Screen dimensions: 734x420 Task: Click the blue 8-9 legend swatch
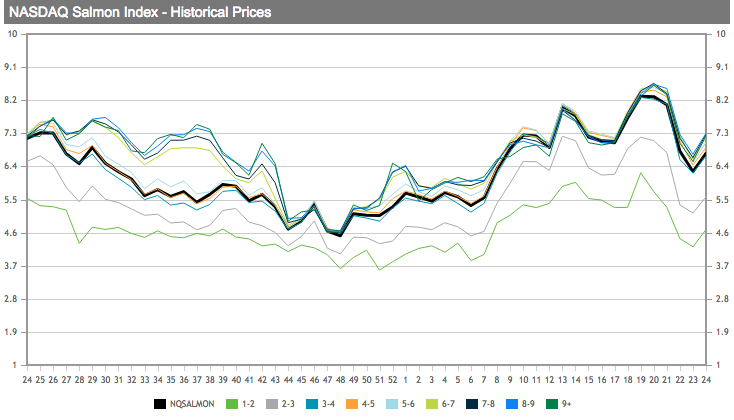pos(512,404)
